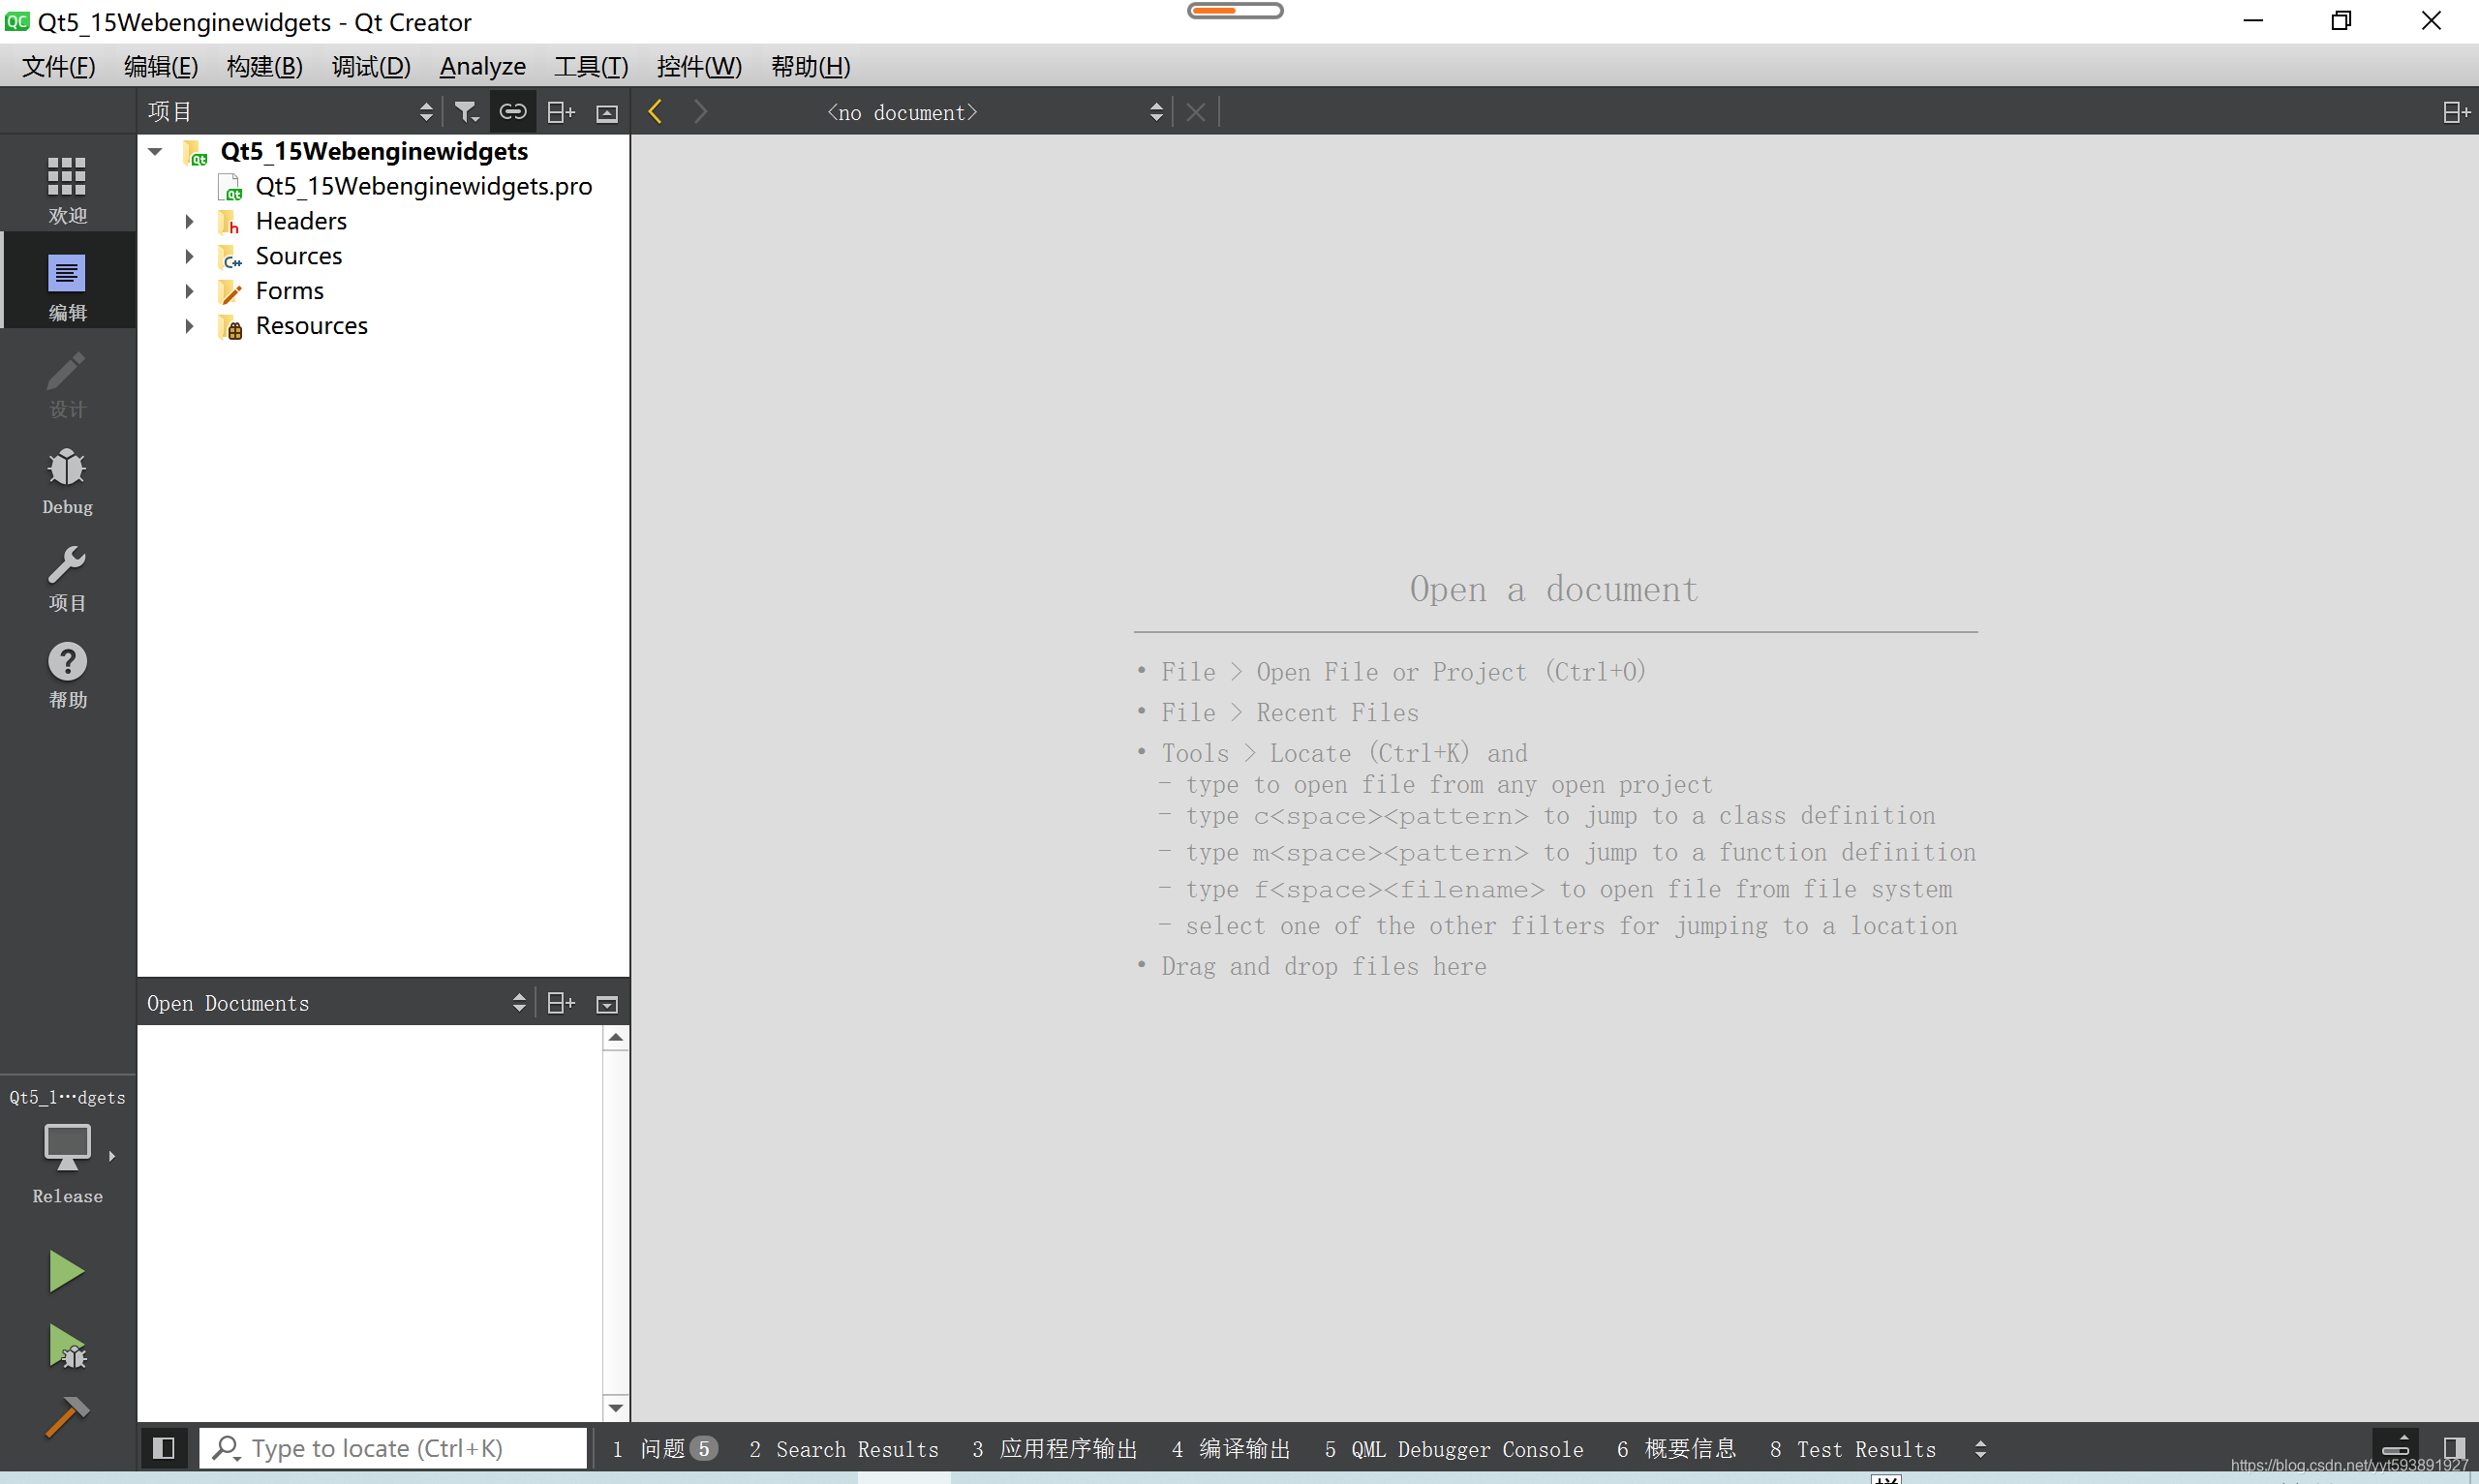Open the 构建(B) menu
Viewport: 2479px width, 1484px height.
pos(260,66)
